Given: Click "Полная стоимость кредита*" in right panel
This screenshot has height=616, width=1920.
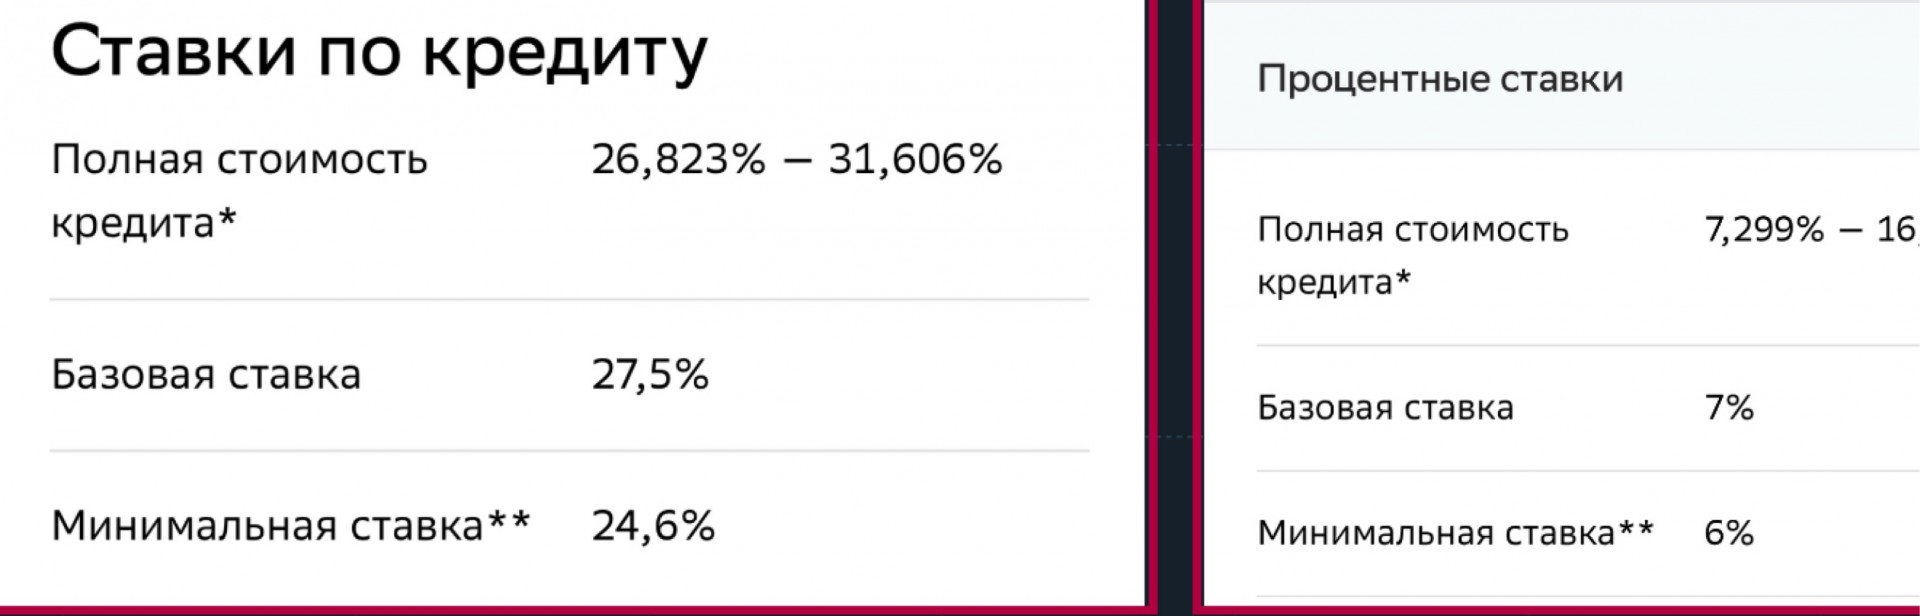Looking at the screenshot, I should [x=1413, y=256].
